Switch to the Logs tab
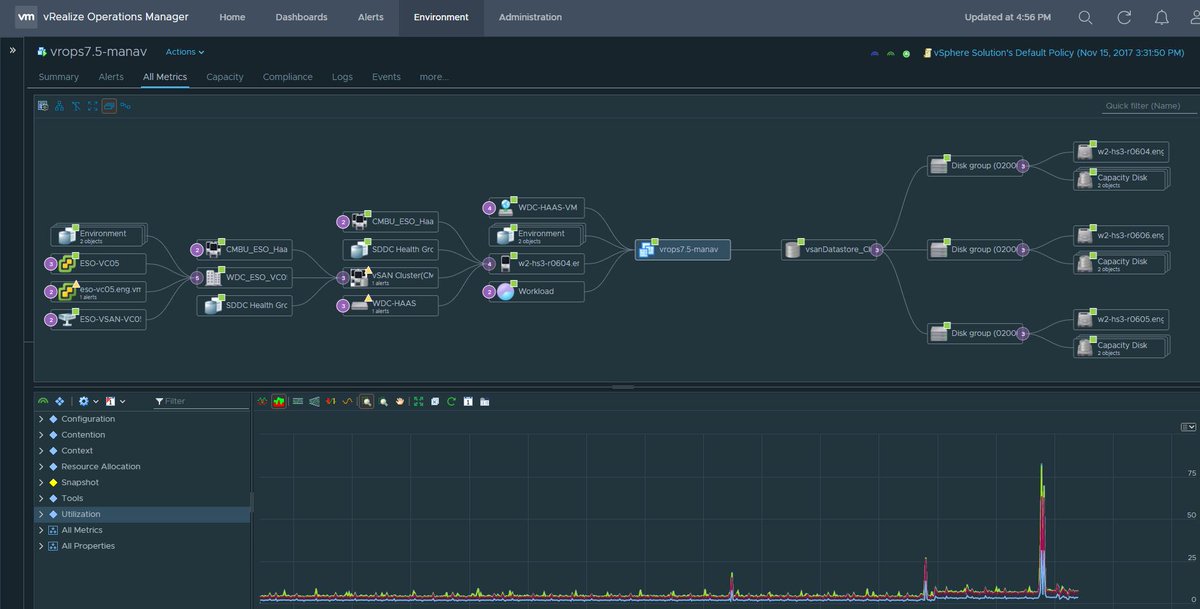The image size is (1200, 609). [342, 77]
